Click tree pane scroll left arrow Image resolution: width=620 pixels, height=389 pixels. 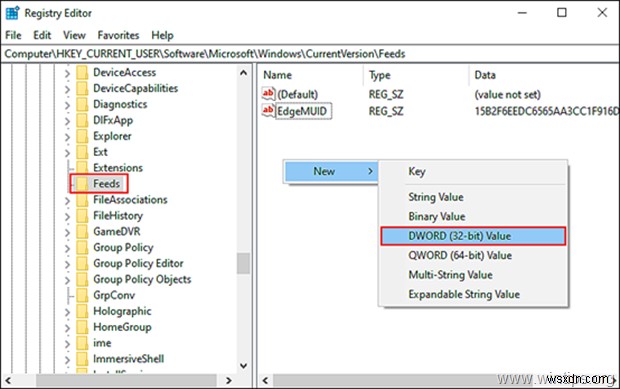click(x=8, y=380)
